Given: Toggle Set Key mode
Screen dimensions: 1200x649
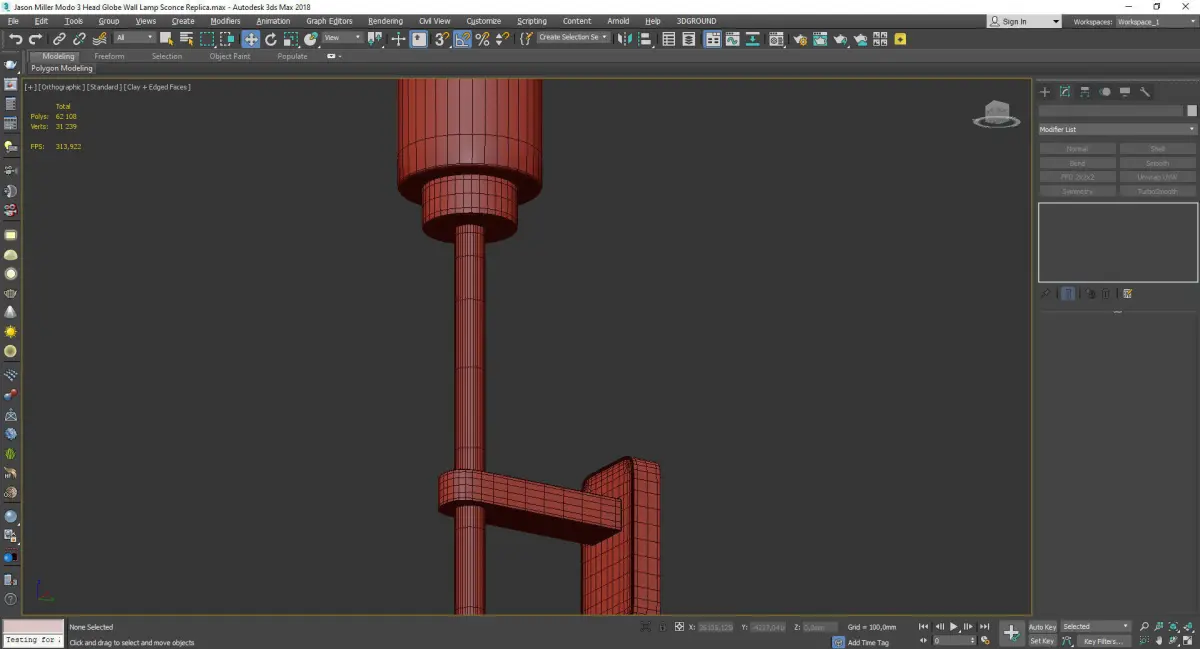Looking at the screenshot, I should tap(1042, 640).
